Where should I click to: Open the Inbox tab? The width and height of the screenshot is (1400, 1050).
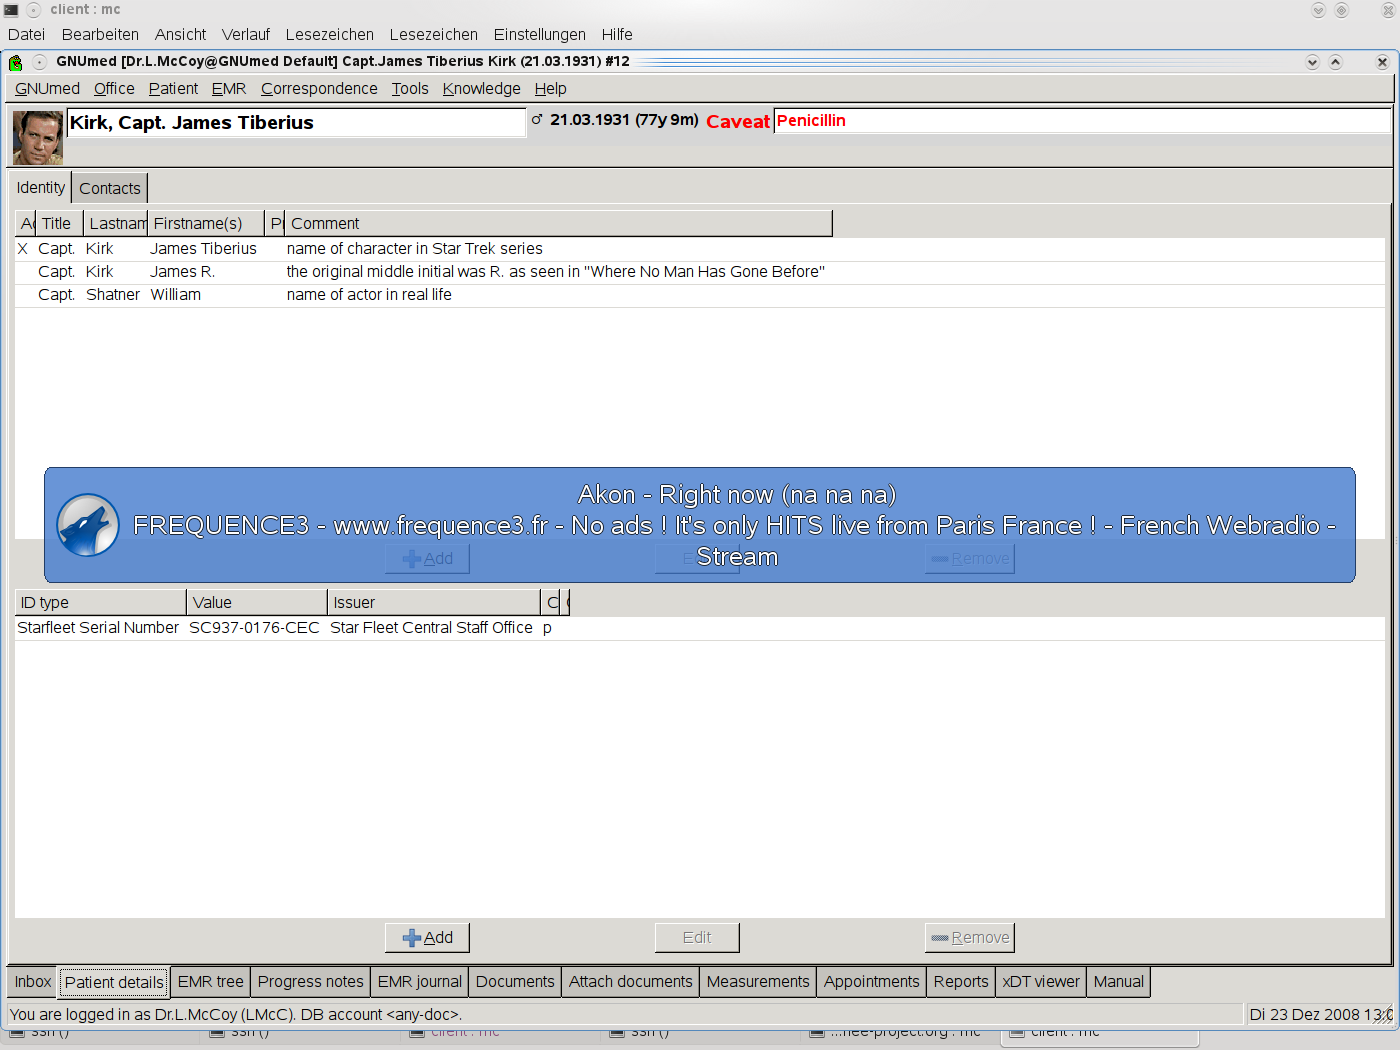33,981
